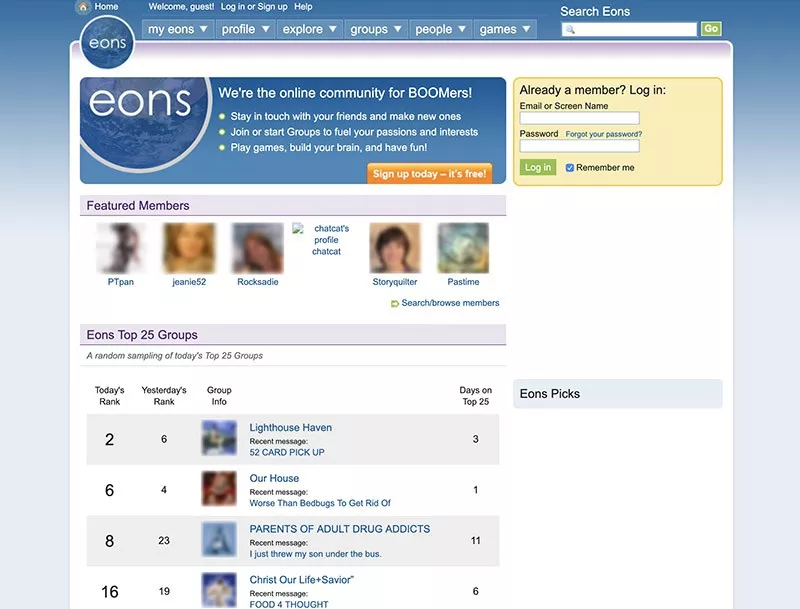
Task: Click the Our House group icon
Action: 219,489
